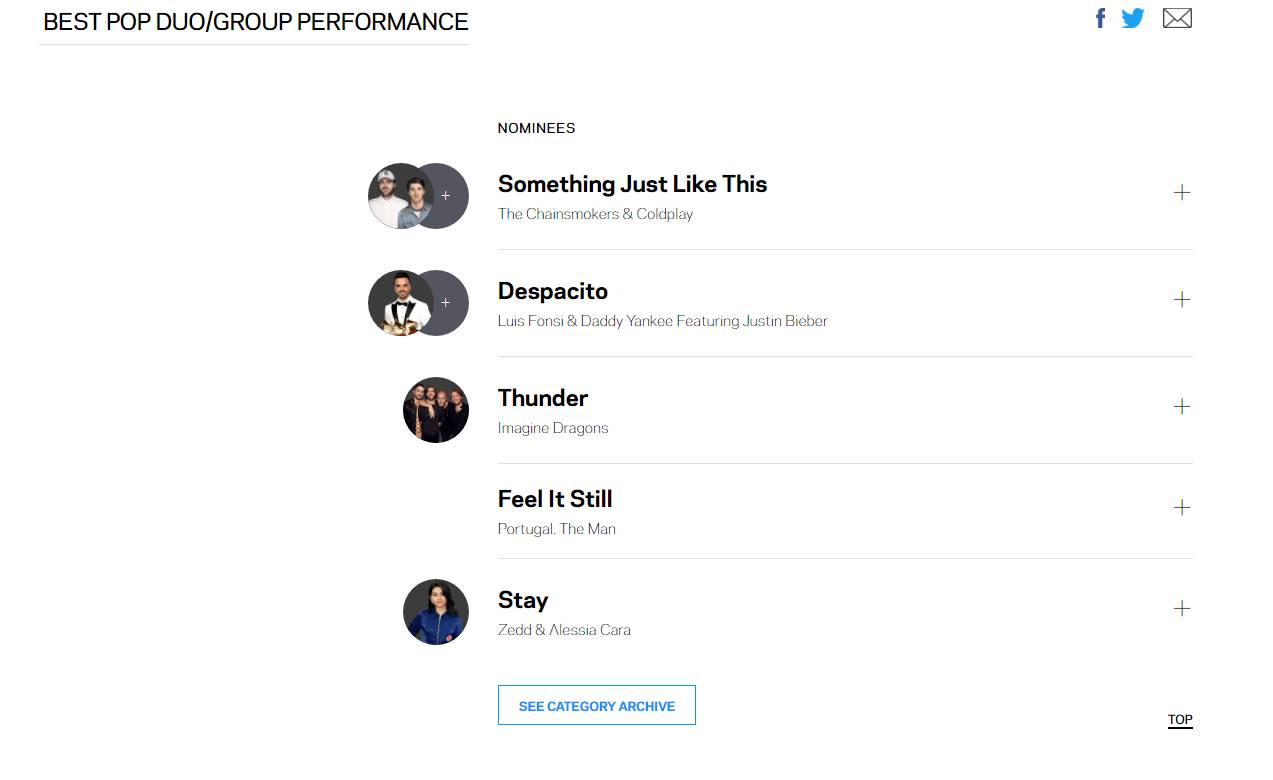Image resolution: width=1273 pixels, height=780 pixels.
Task: Expand Stay nominee details
Action: (1182, 608)
